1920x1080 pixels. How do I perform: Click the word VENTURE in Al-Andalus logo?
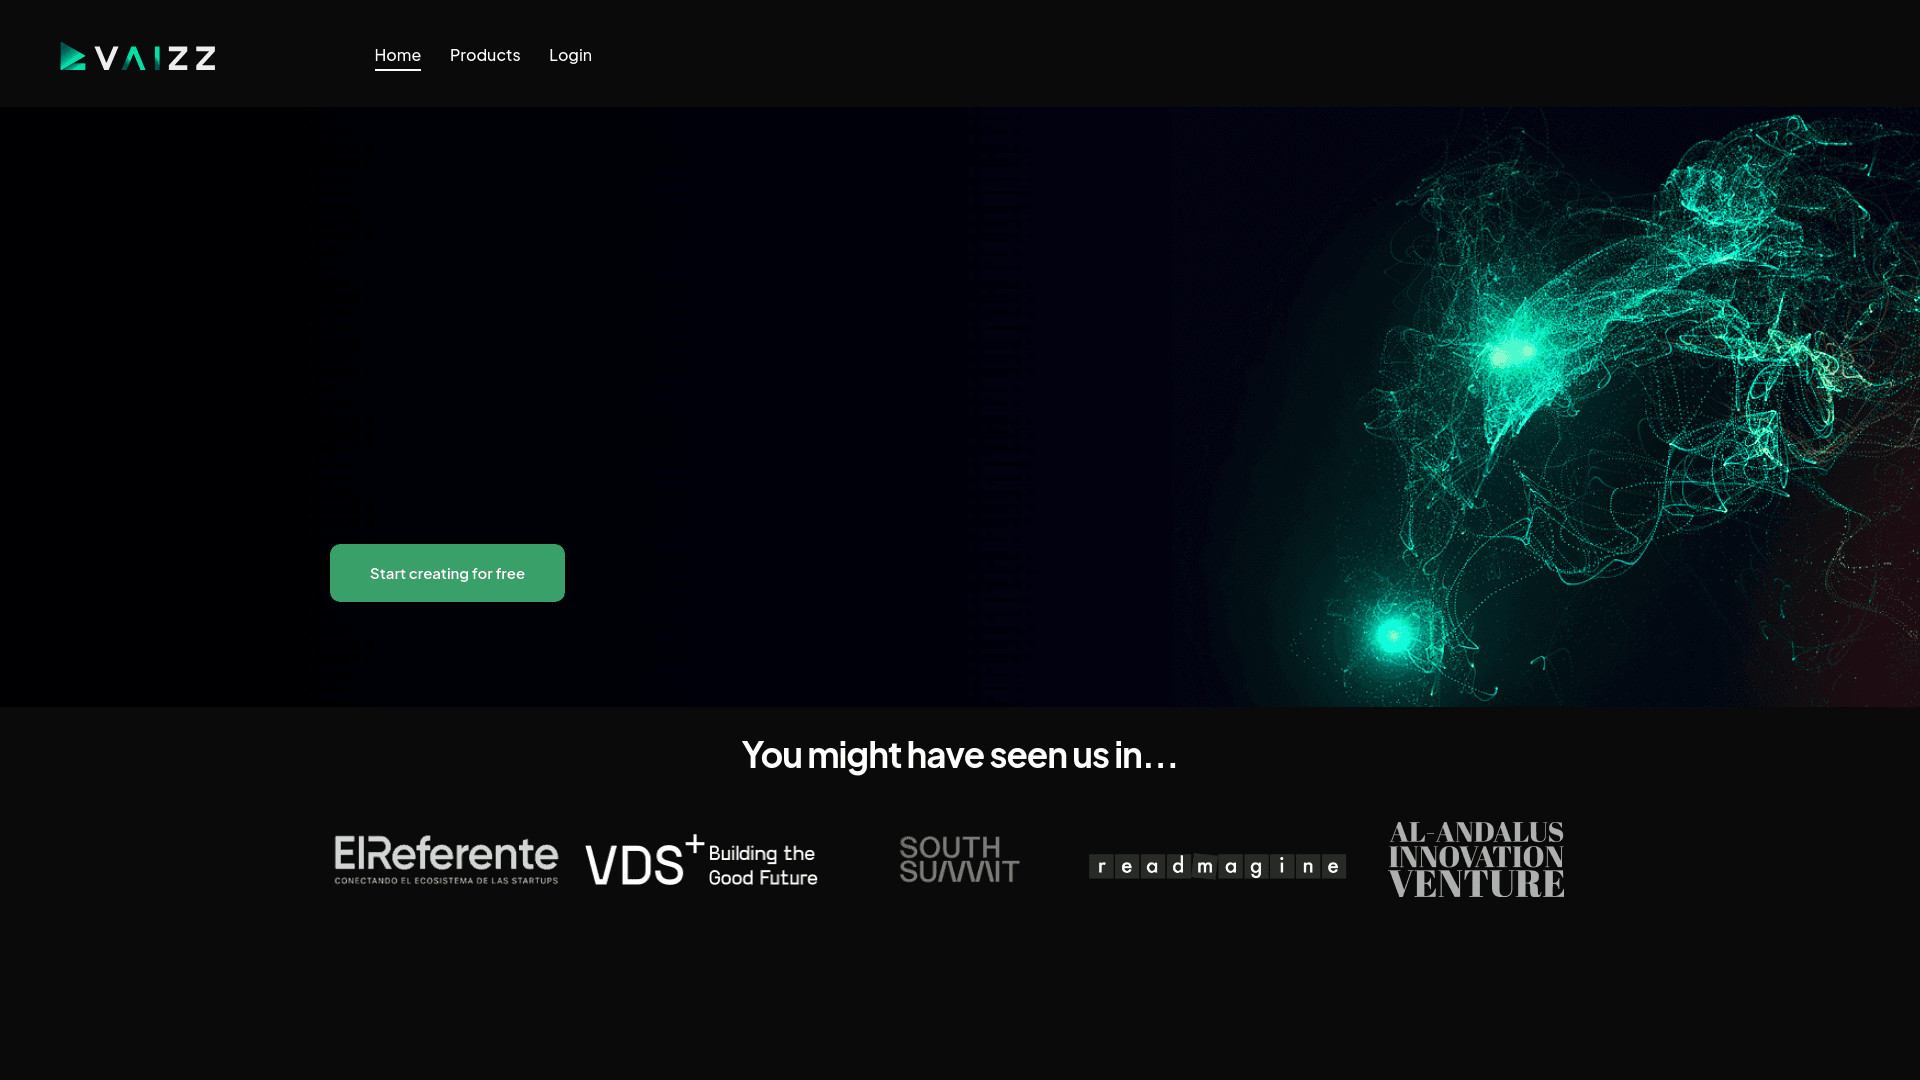point(1476,884)
